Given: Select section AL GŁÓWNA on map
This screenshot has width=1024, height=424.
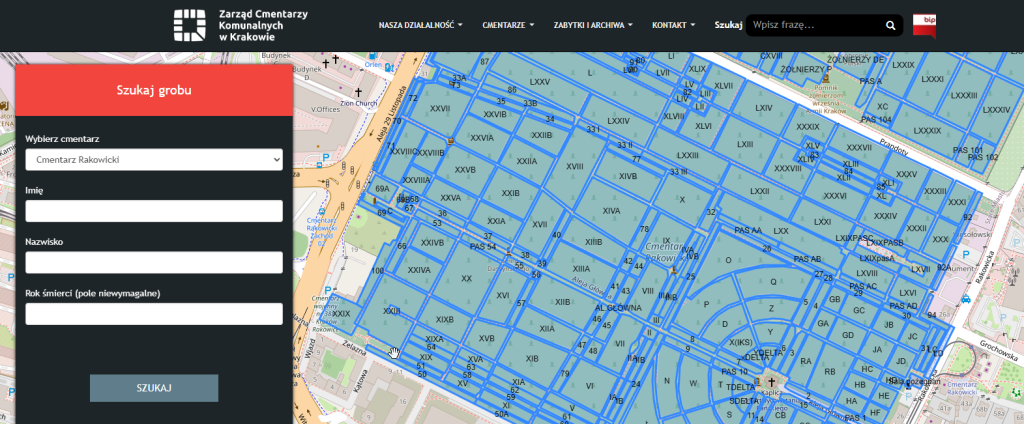Looking at the screenshot, I should point(618,308).
